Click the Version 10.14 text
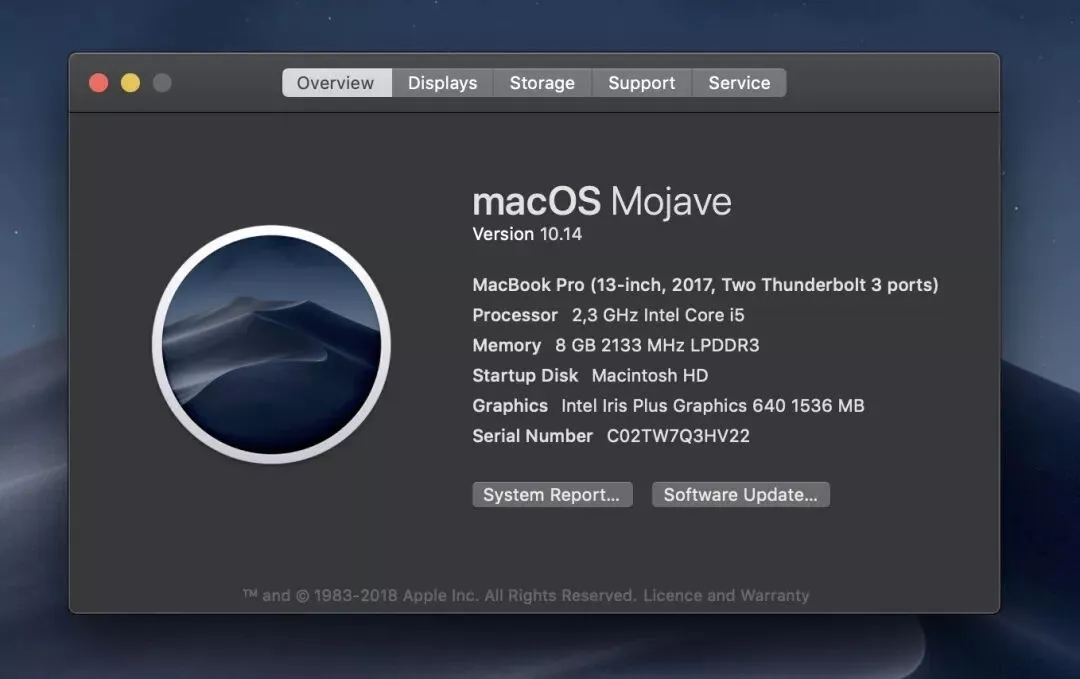 point(527,234)
